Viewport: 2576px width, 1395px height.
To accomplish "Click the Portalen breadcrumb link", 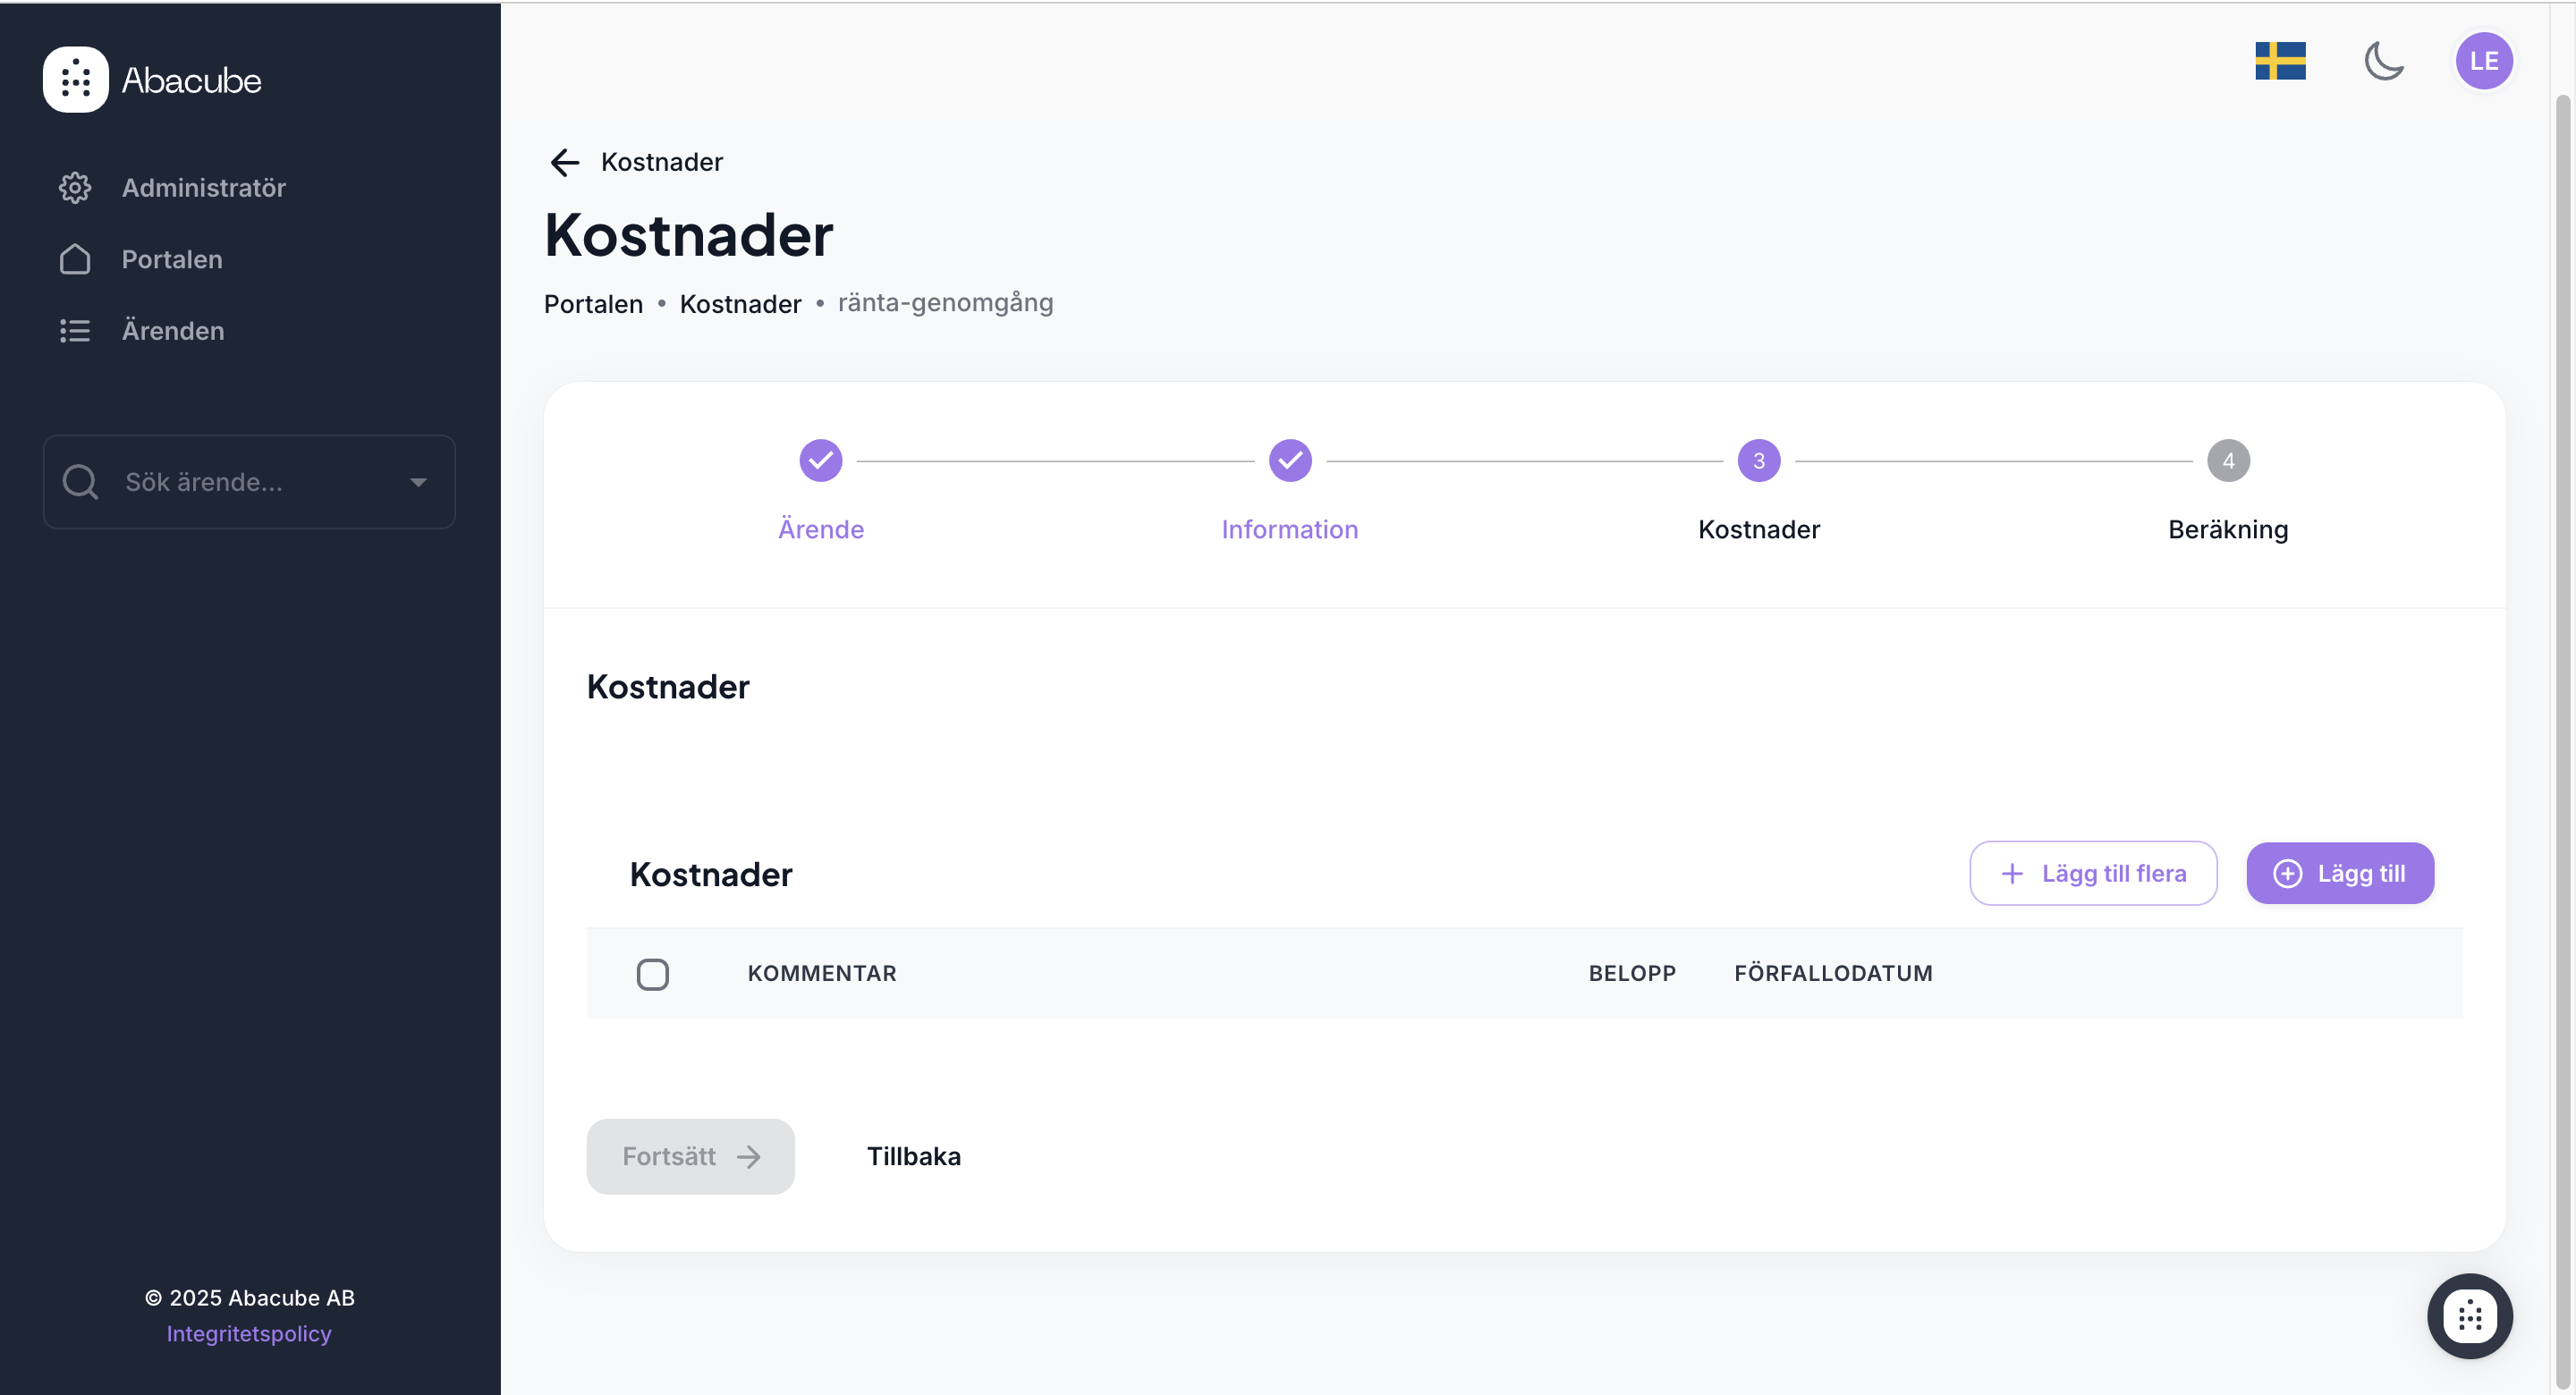I will (593, 304).
